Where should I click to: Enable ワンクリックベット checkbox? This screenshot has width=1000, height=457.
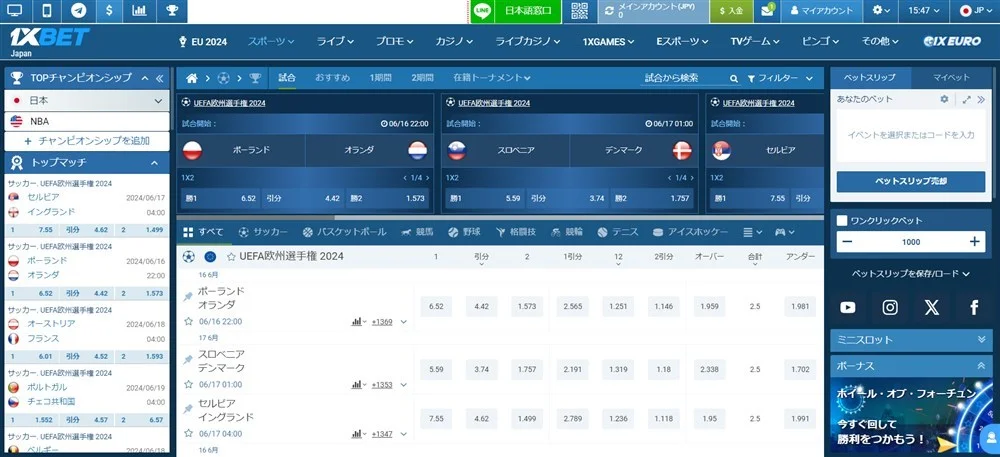point(842,221)
